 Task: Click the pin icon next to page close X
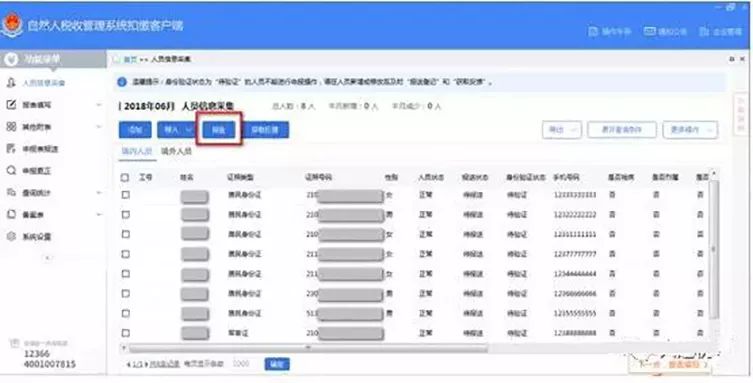coord(732,59)
